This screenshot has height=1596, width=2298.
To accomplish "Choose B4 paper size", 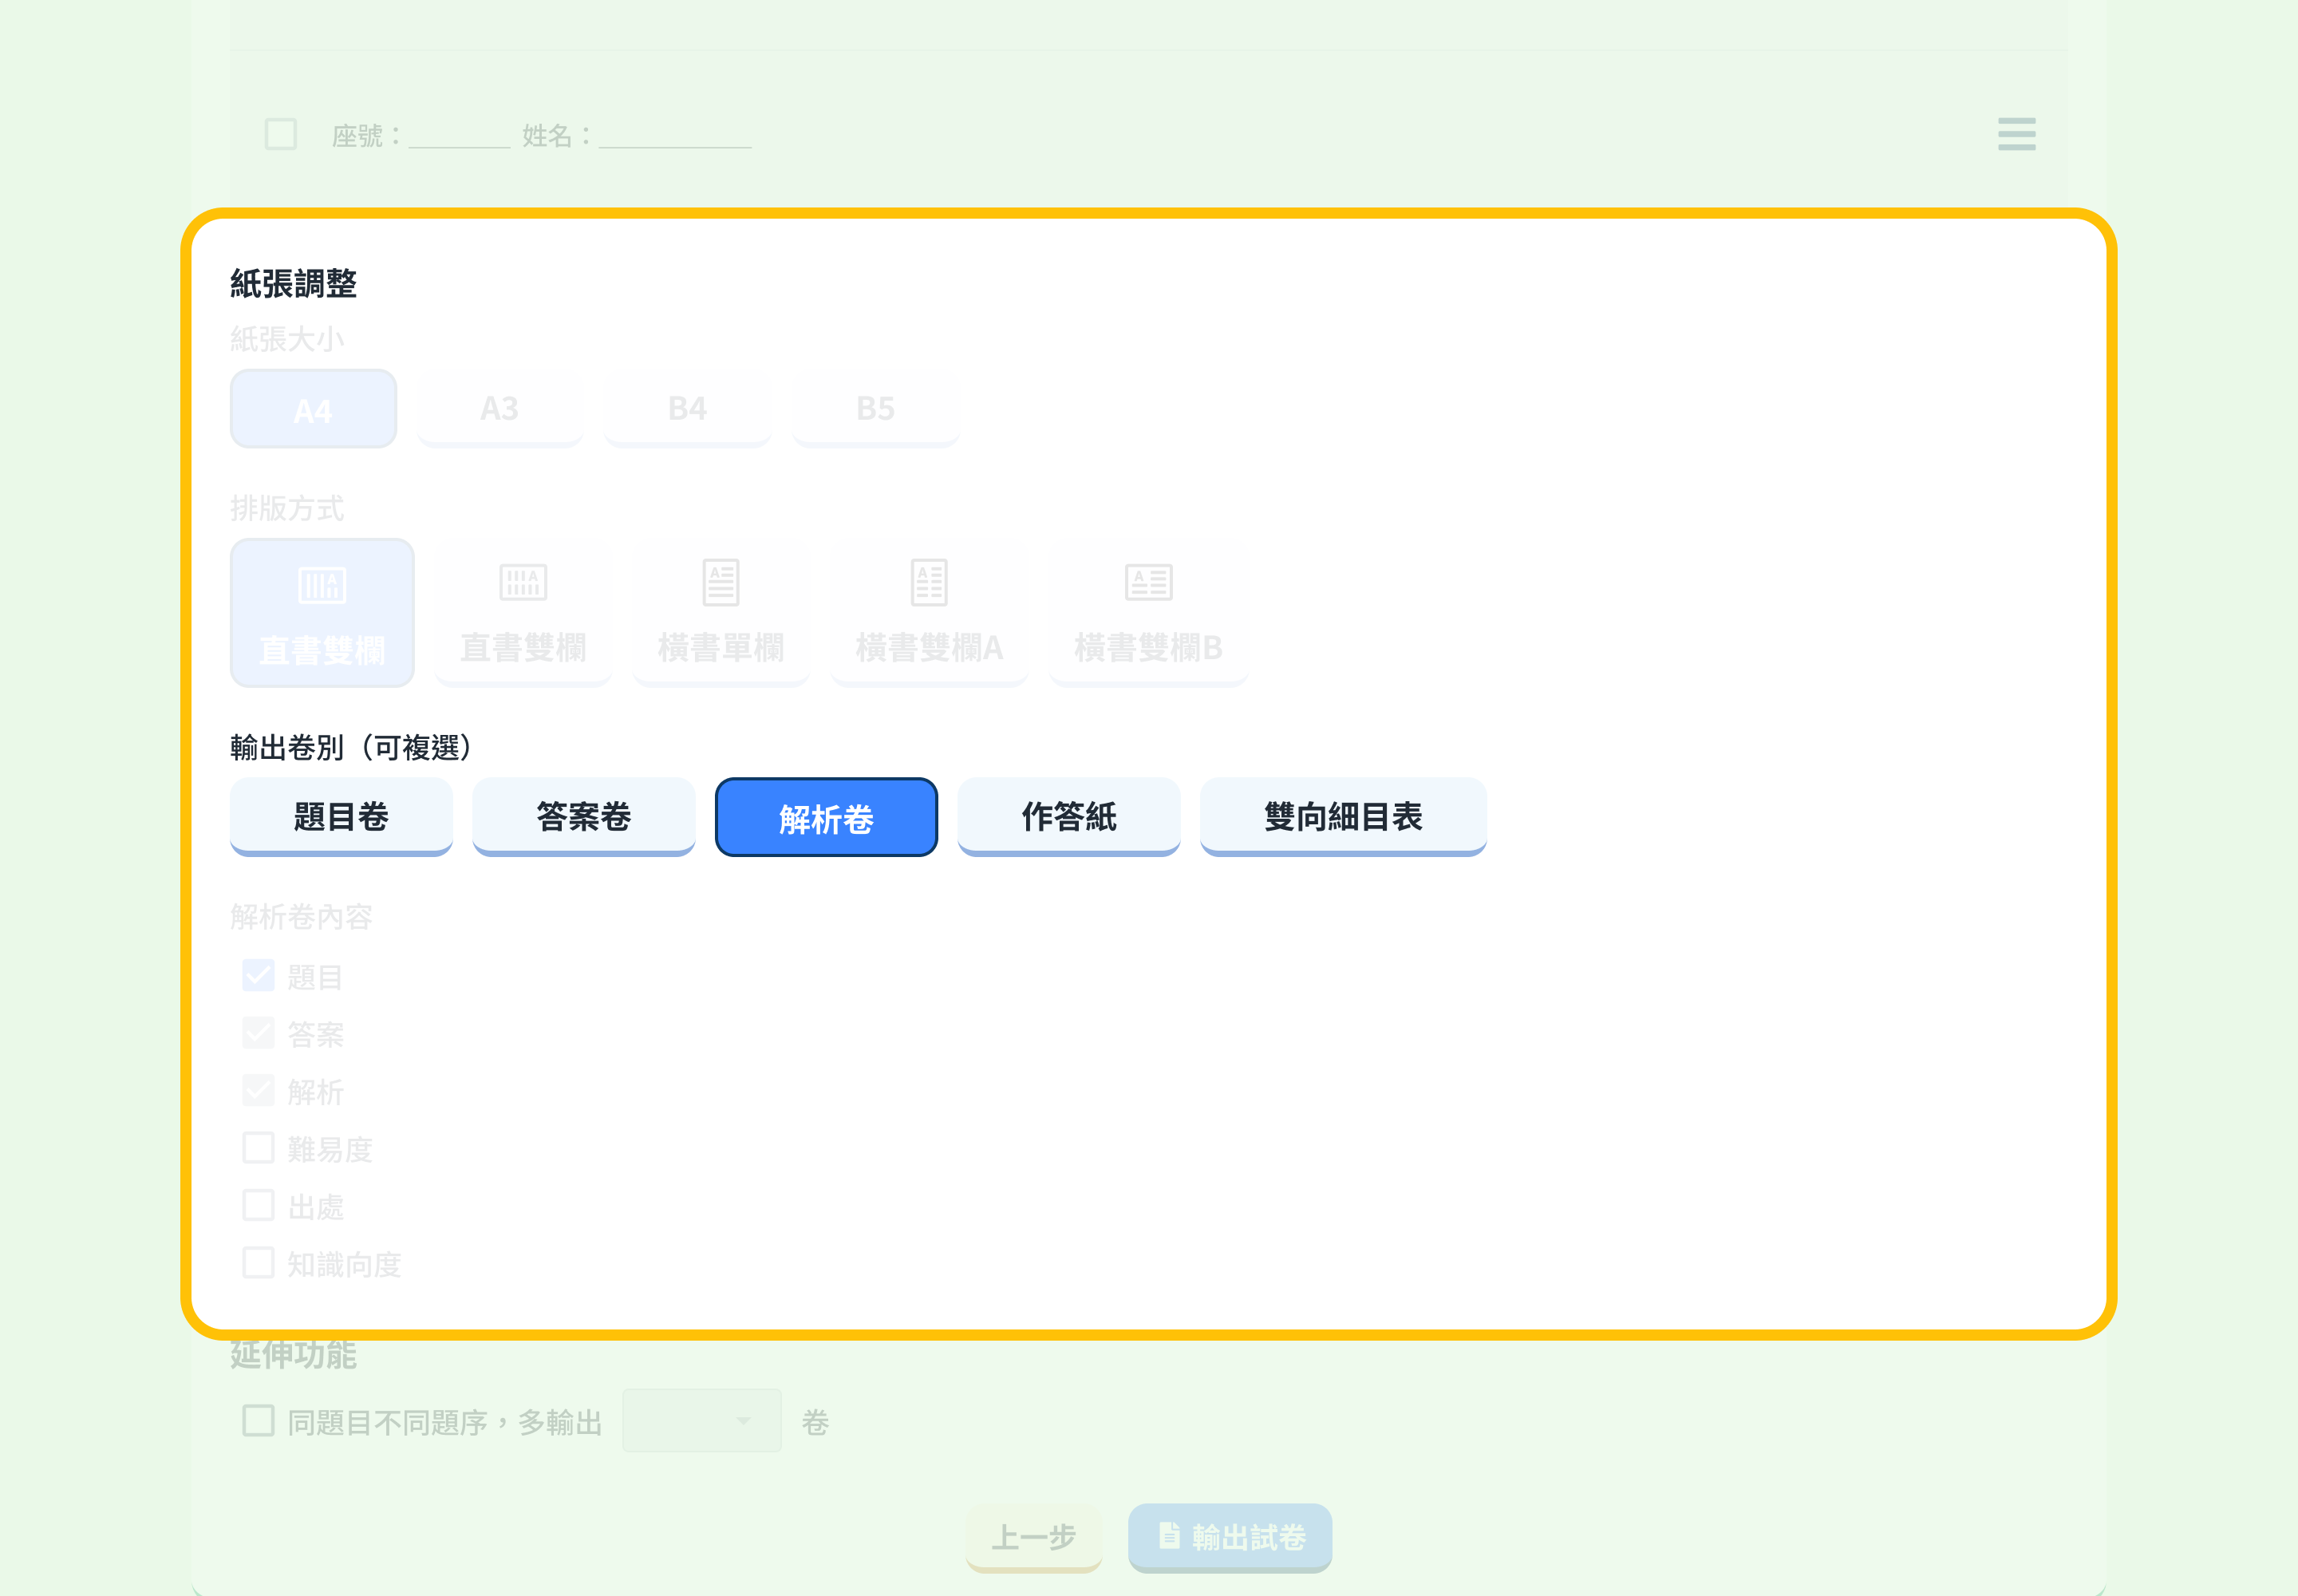I will tap(687, 408).
